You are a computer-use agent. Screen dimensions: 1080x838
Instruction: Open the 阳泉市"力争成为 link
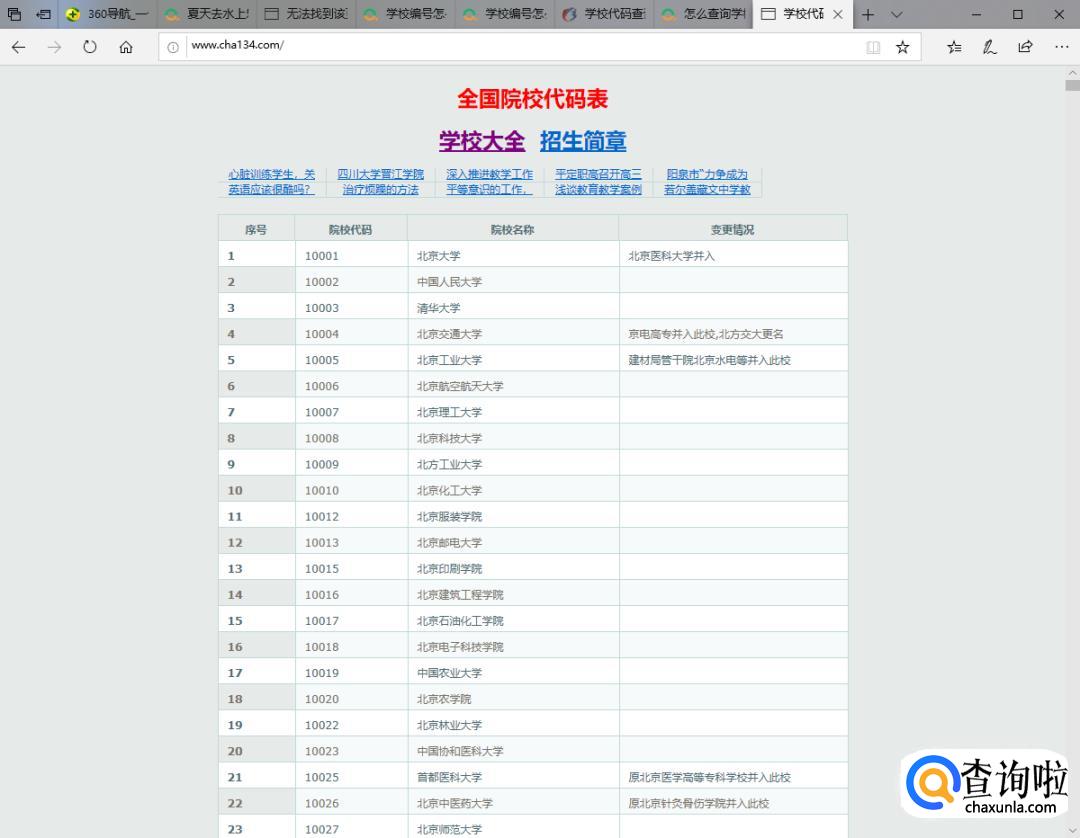(x=707, y=174)
